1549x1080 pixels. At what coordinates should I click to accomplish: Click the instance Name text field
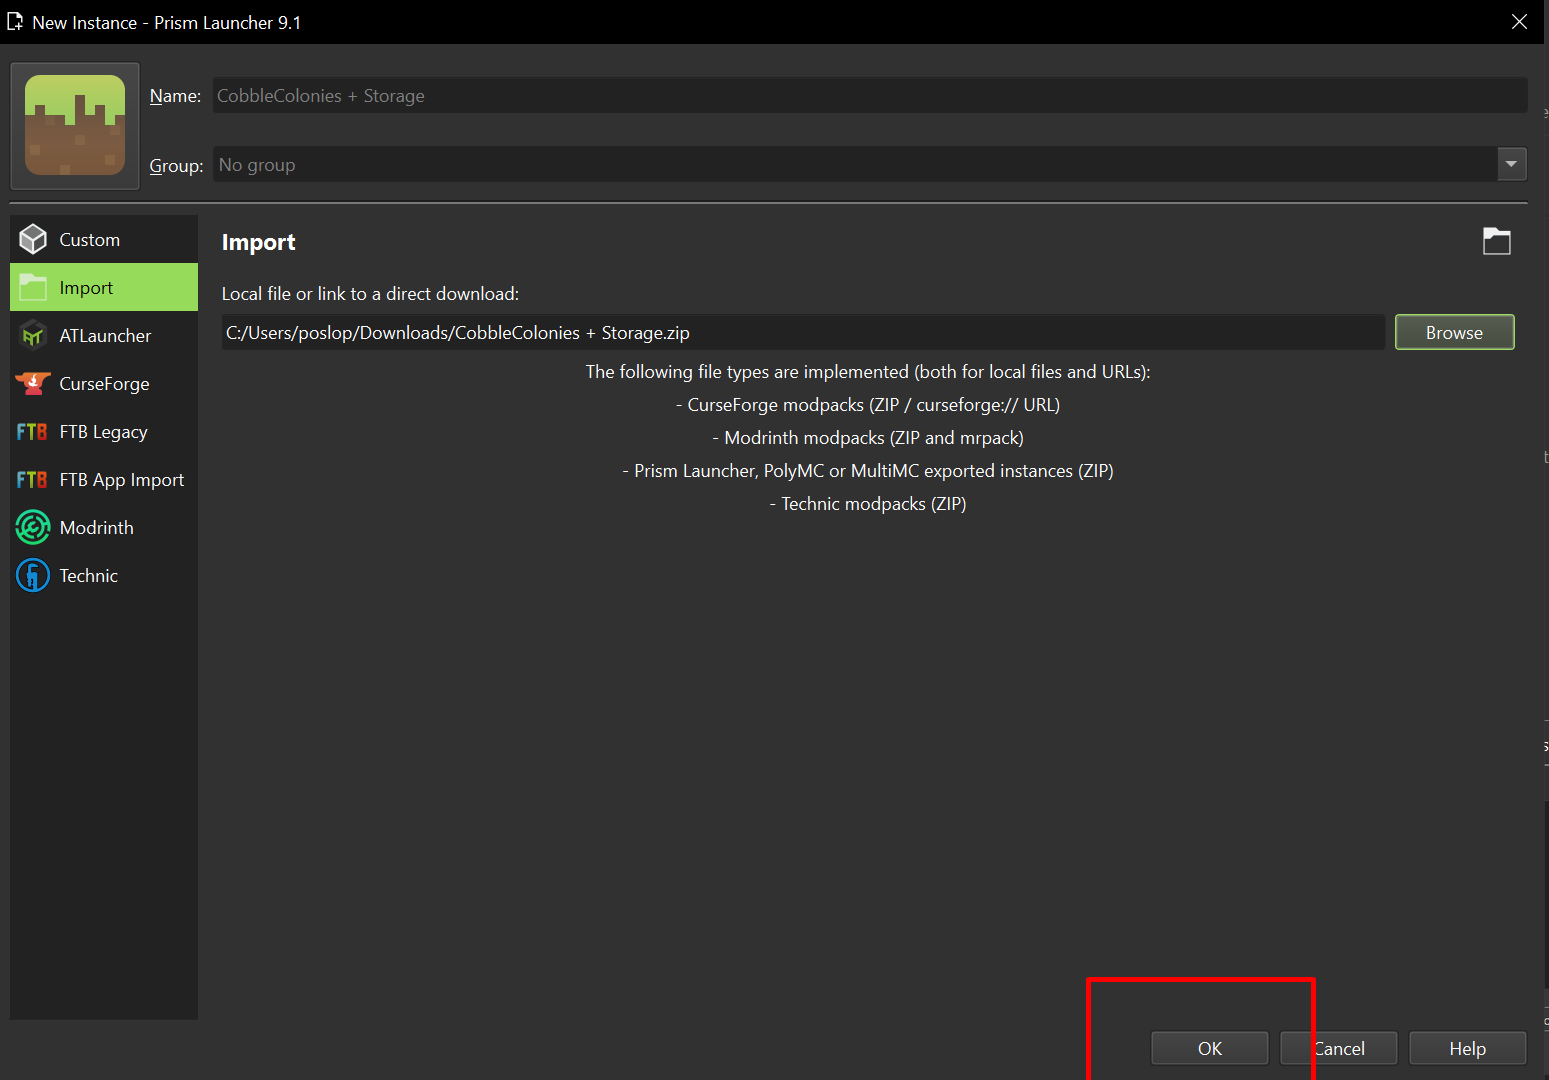868,96
